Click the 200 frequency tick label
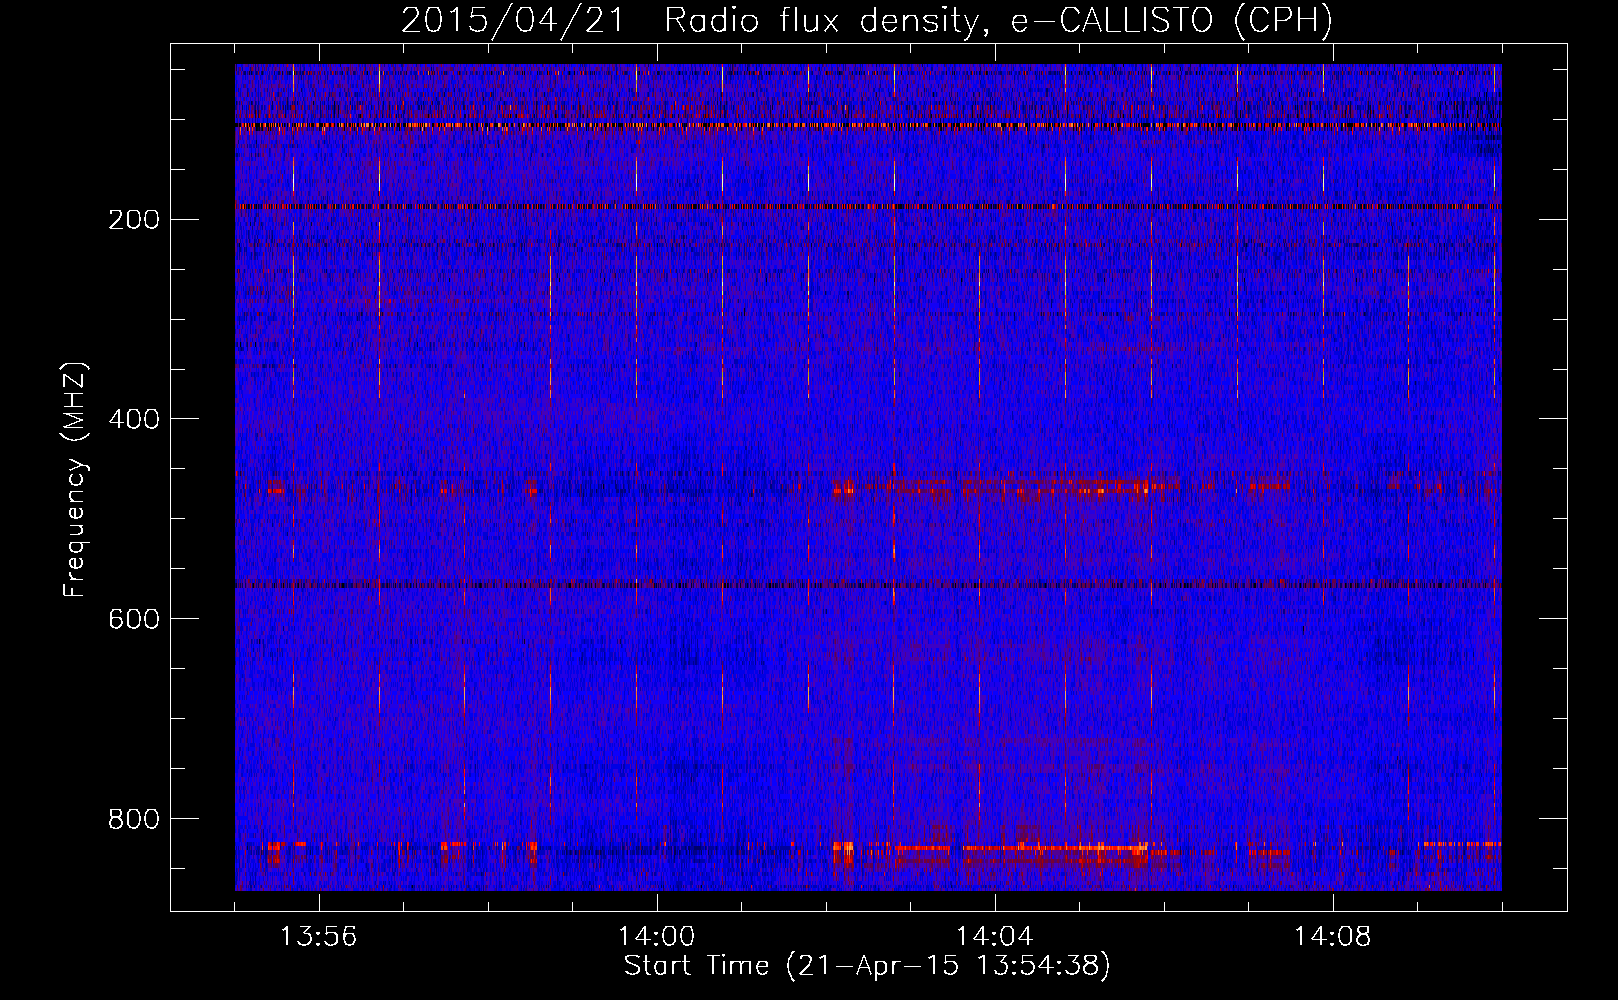This screenshot has height=1000, width=1618. (x=133, y=219)
